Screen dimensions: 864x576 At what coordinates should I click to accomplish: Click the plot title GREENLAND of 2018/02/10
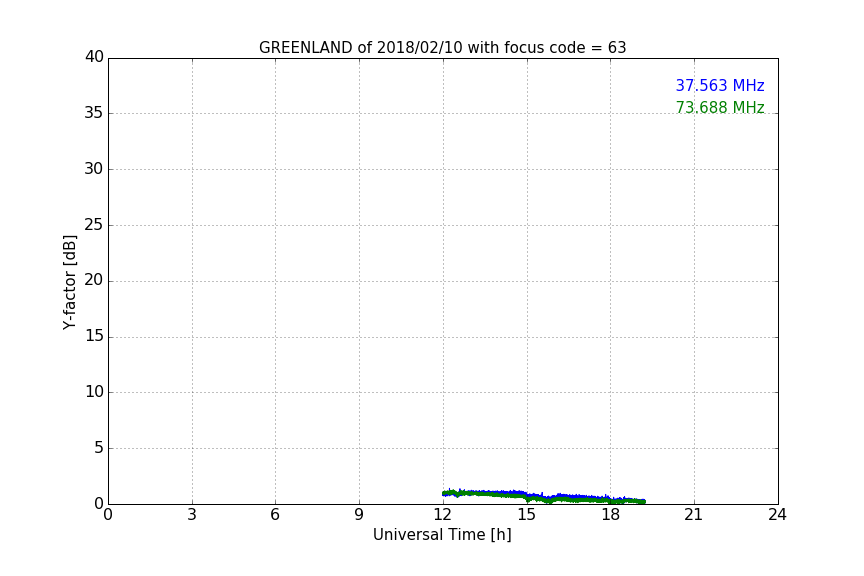pyautogui.click(x=442, y=48)
